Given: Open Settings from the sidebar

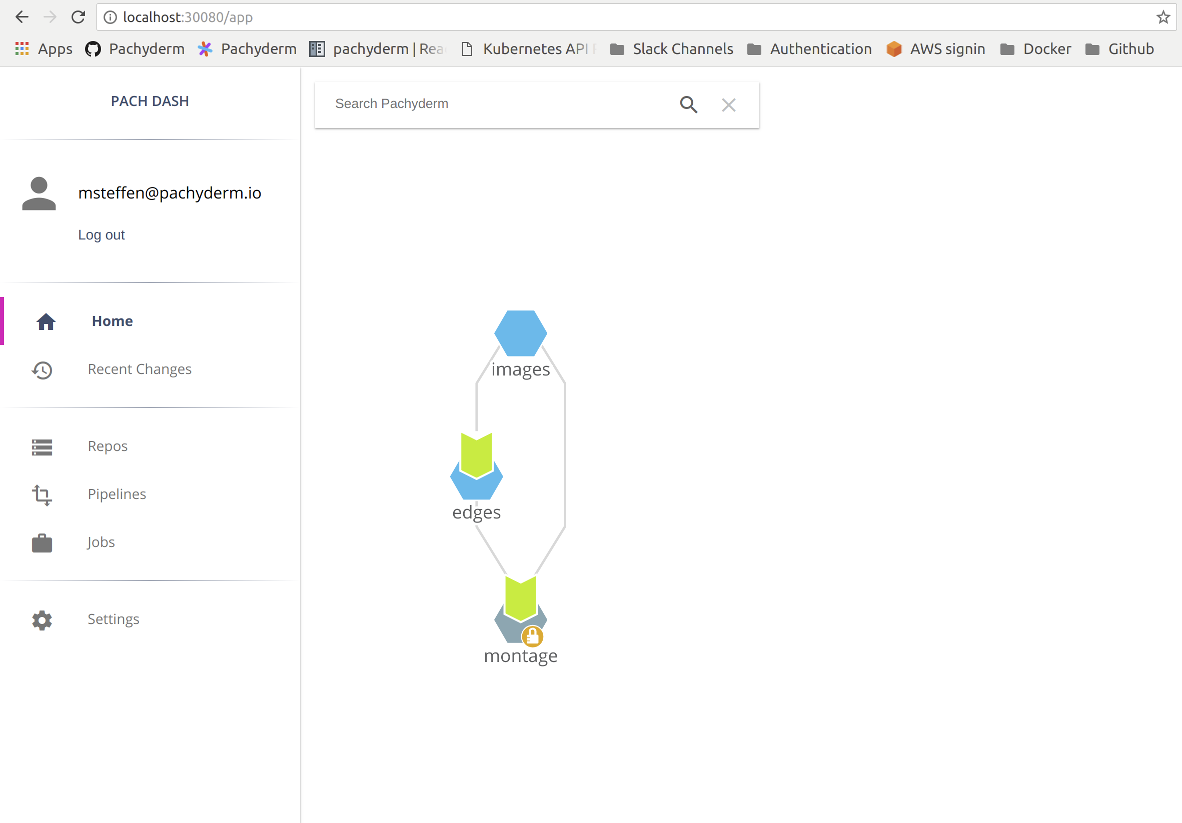Looking at the screenshot, I should pyautogui.click(x=113, y=620).
